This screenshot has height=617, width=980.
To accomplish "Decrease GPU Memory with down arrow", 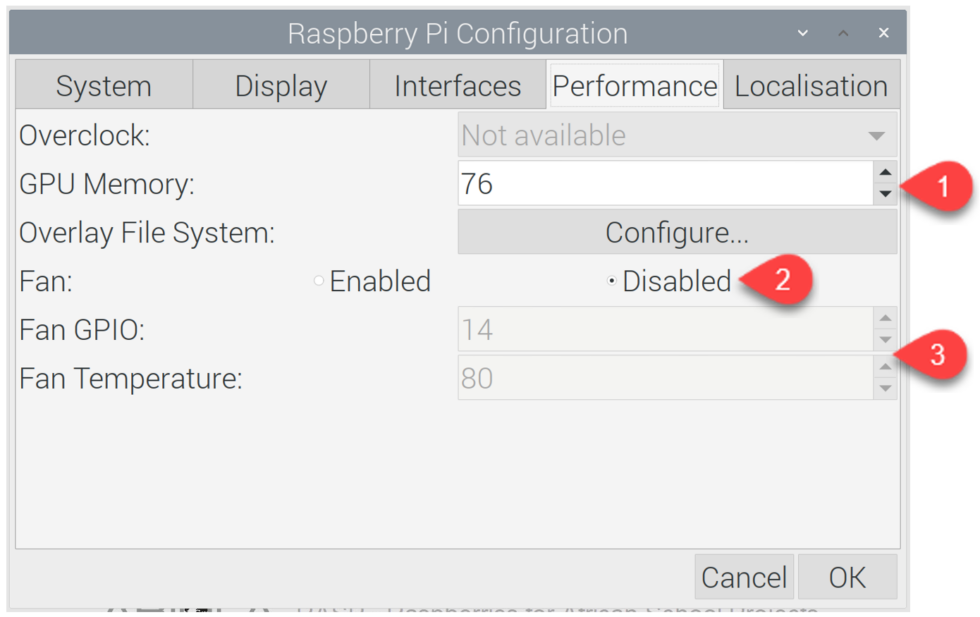I will click(x=885, y=194).
